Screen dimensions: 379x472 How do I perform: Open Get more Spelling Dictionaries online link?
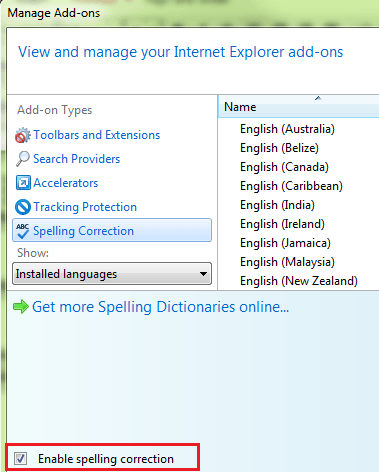pos(160,307)
